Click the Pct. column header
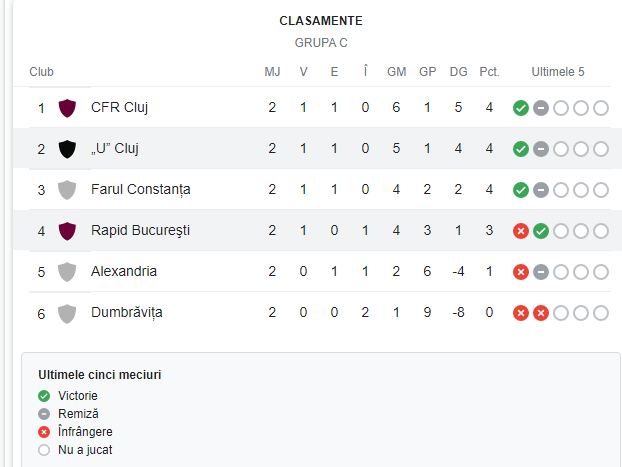 tap(489, 72)
